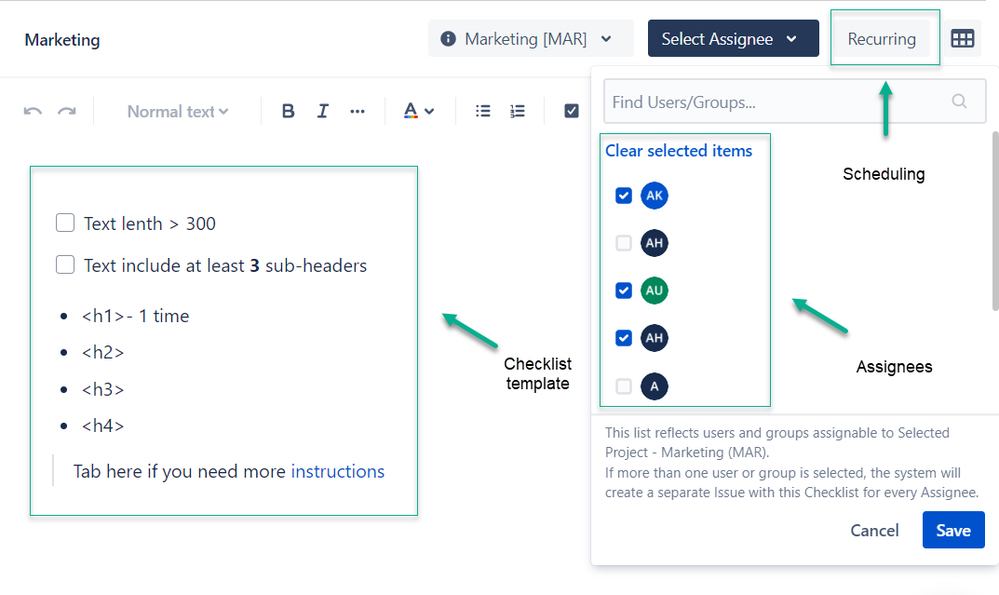Screen dimensions: 999x595
Task: Check the 'Text lenth > 300' item
Action: 65,223
